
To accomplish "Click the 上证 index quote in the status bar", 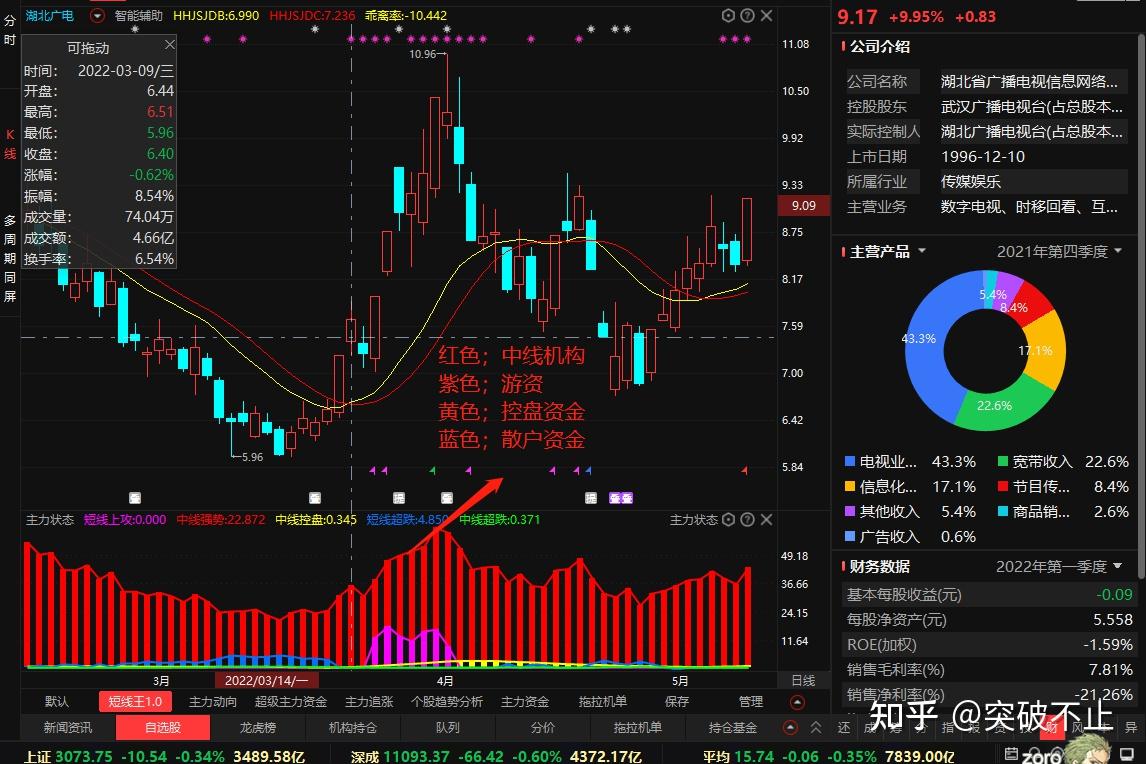I will tap(45, 756).
